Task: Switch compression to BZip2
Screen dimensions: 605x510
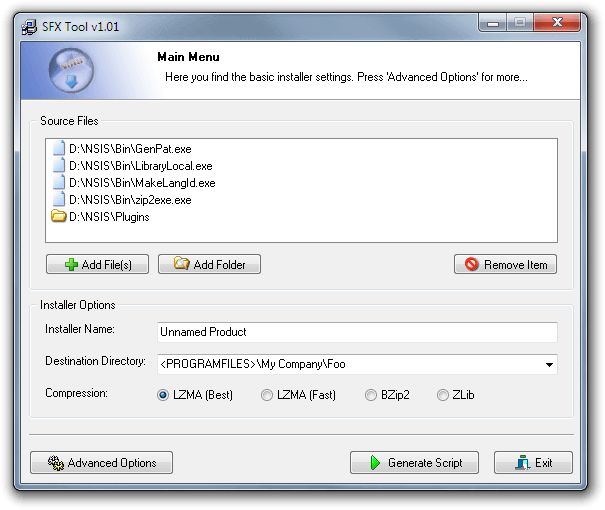Action: click(x=371, y=395)
